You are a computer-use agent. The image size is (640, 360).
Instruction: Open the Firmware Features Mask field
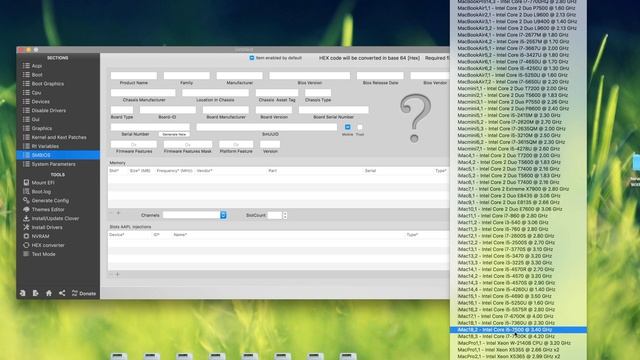[x=188, y=144]
